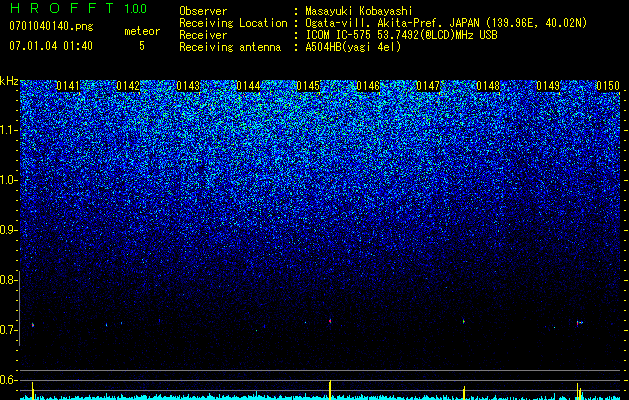Image resolution: width=629 pixels, height=400 pixels.
Task: Click the 0.8 frequency axis label
Action: point(9,280)
